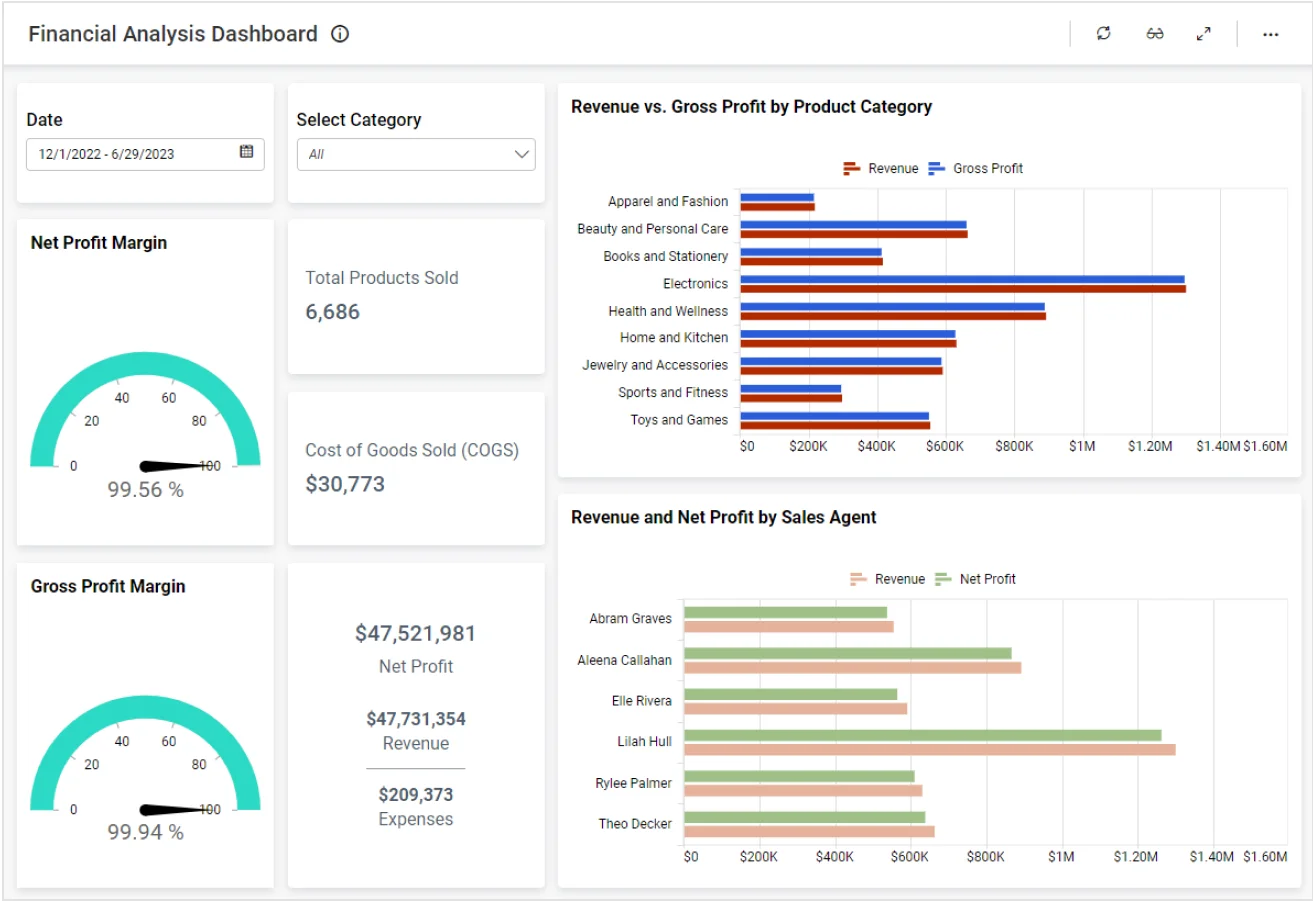Open the three-dots more options menu
This screenshot has height=901, width=1313.
point(1270,34)
